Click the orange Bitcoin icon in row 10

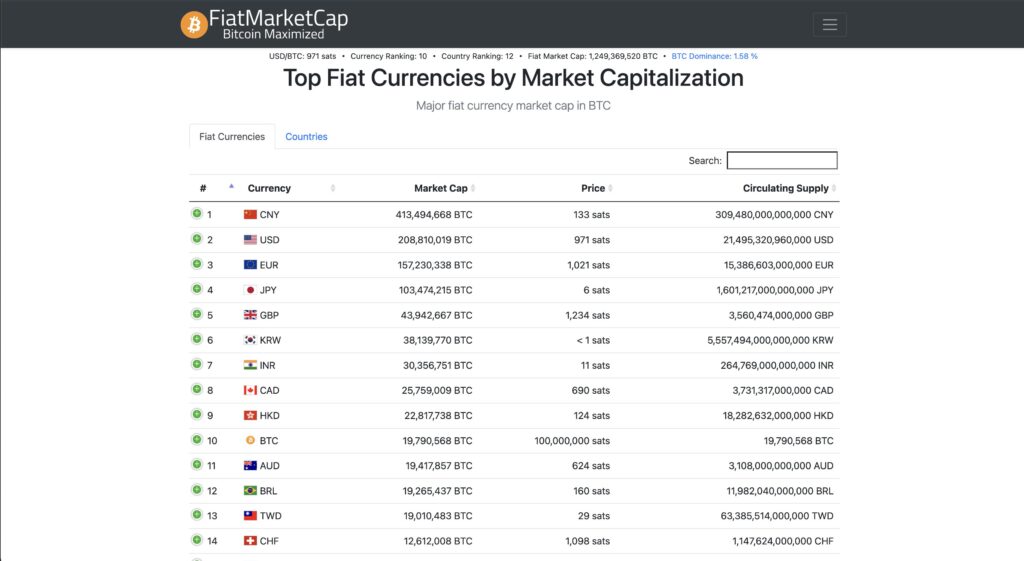point(250,440)
